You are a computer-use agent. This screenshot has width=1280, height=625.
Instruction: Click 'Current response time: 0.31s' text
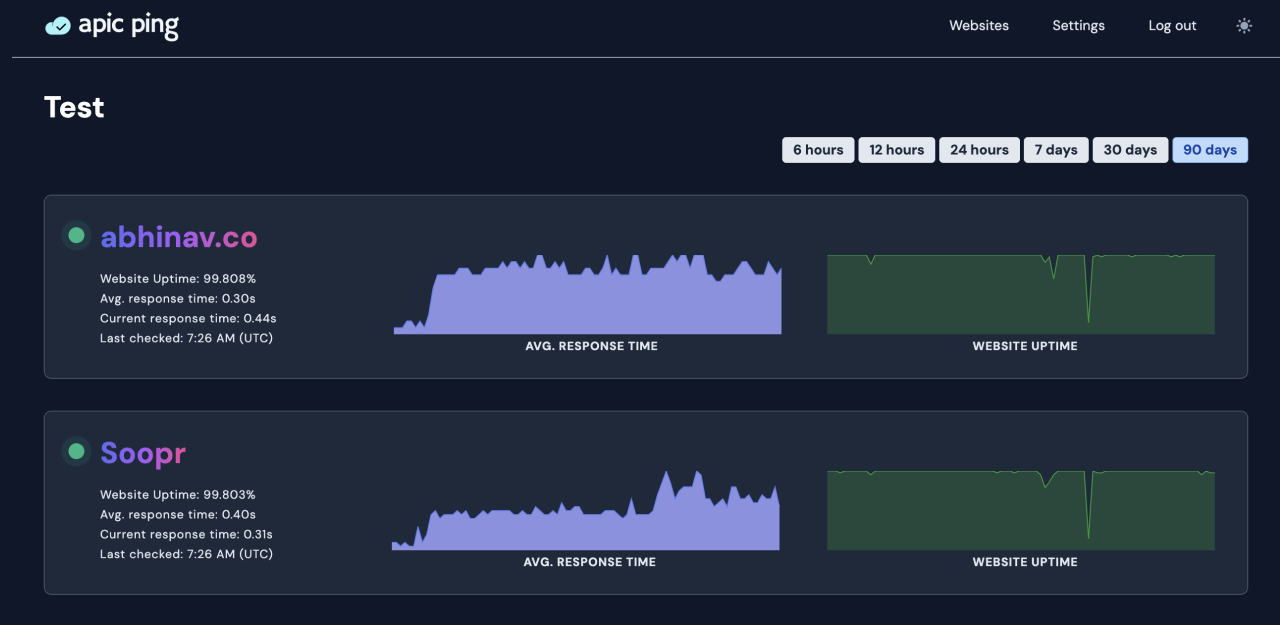click(x=186, y=535)
